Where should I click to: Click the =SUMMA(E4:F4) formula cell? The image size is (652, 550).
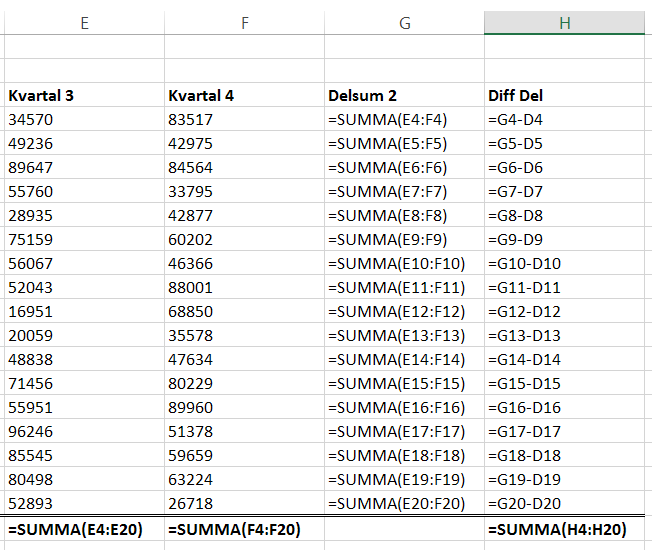pyautogui.click(x=404, y=120)
